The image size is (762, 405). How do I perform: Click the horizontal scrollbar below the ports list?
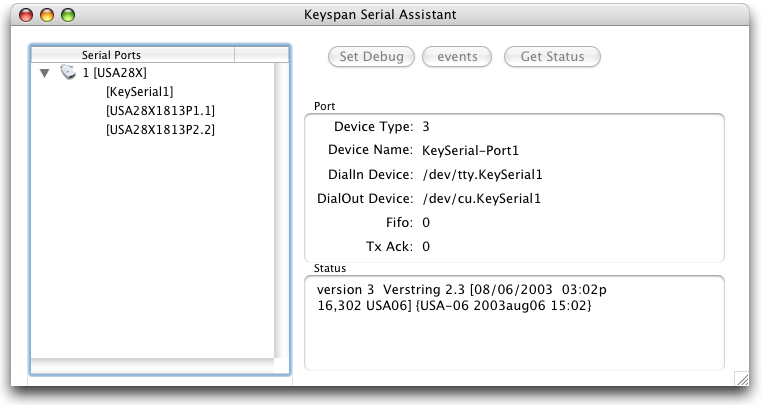[153, 366]
